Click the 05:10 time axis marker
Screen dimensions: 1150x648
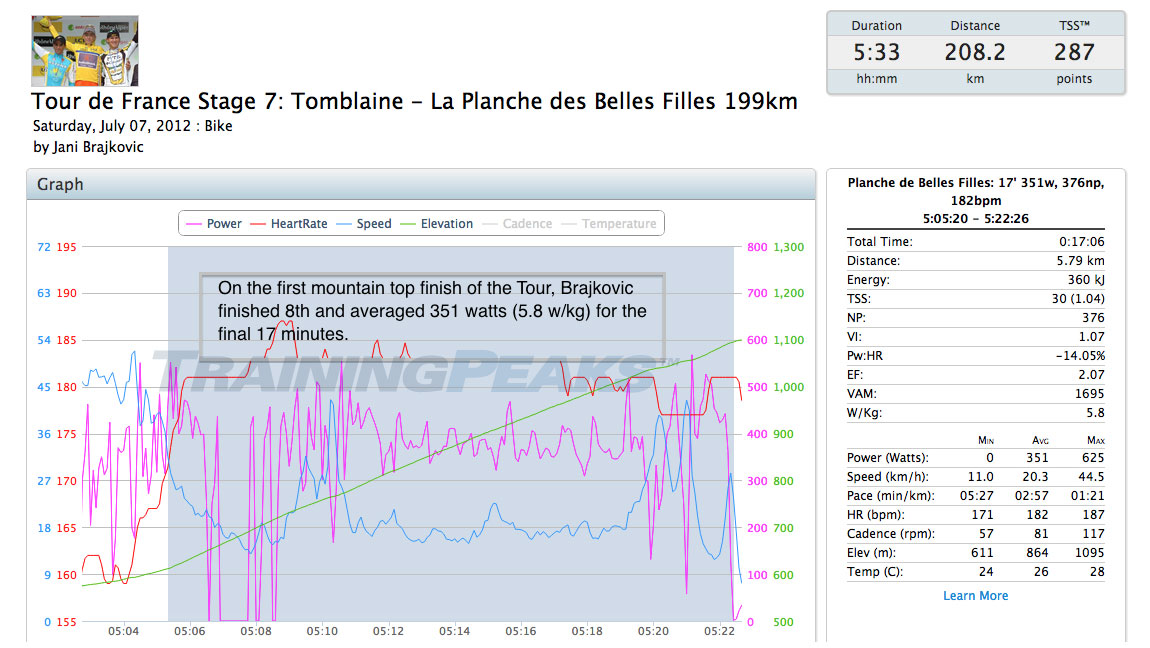322,632
